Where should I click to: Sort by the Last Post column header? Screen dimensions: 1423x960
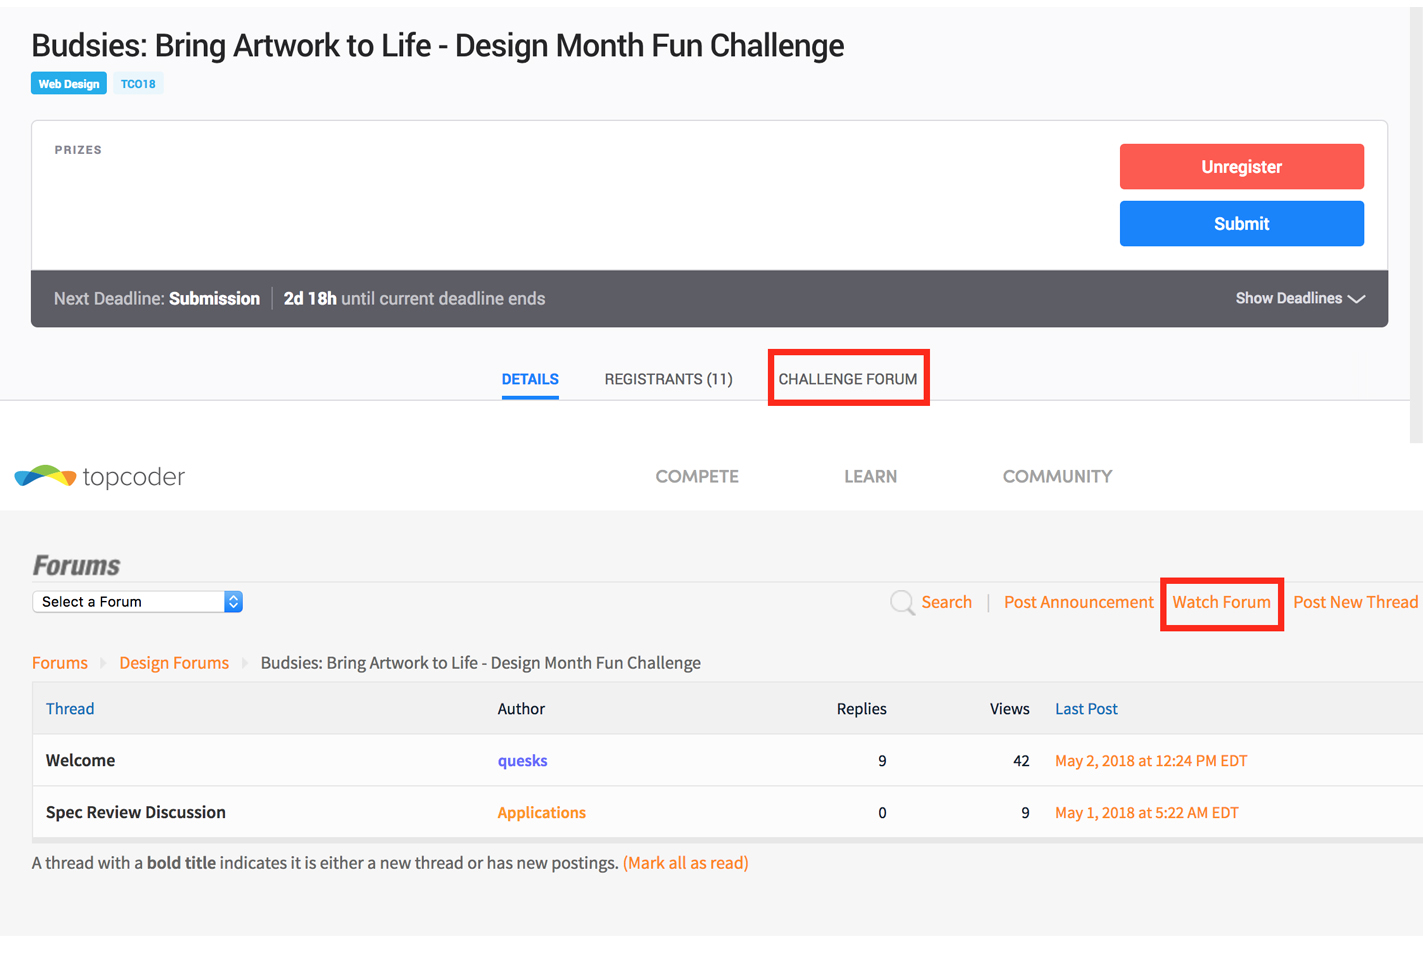[x=1086, y=709]
